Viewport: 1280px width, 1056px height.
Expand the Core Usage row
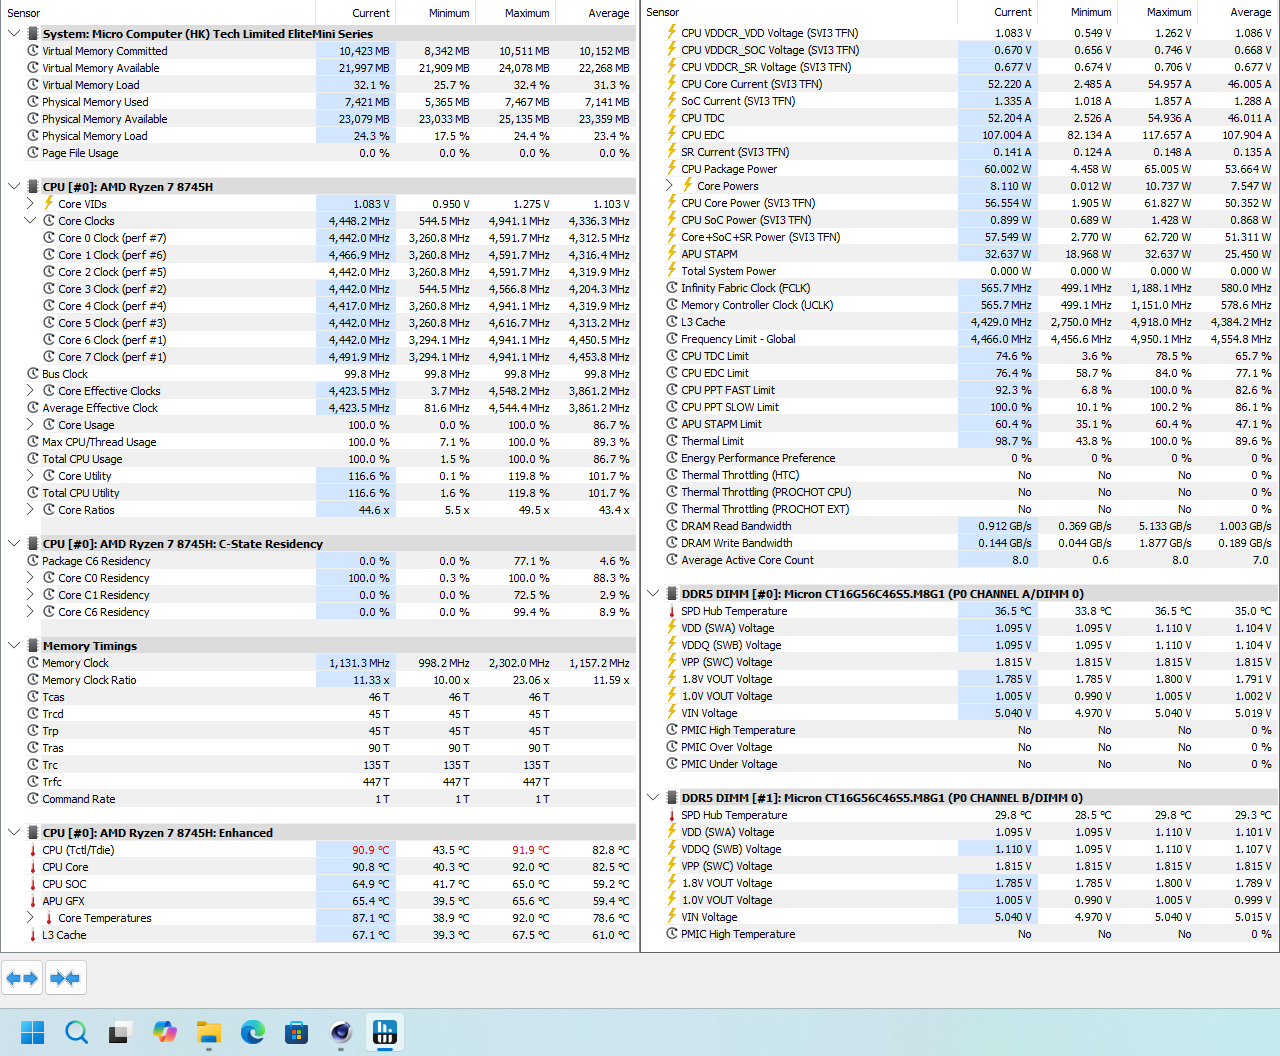[x=30, y=425]
